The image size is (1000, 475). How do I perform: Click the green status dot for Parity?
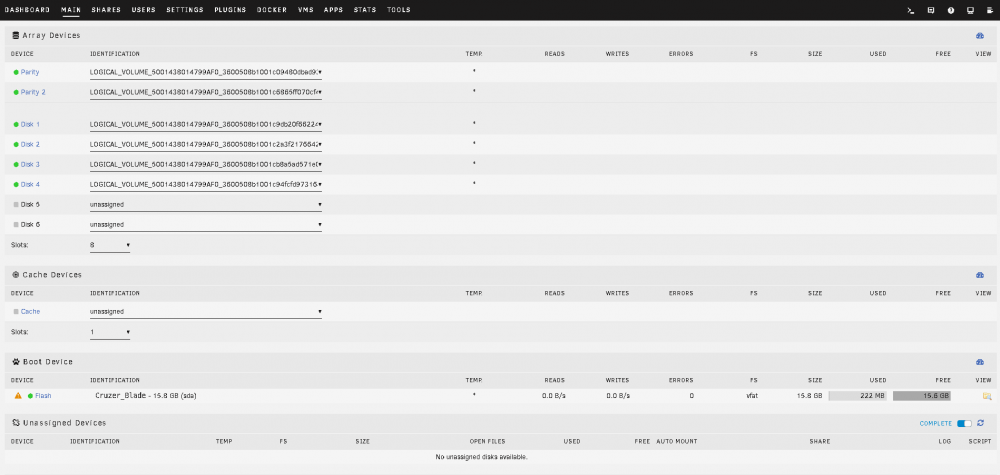coord(16,73)
